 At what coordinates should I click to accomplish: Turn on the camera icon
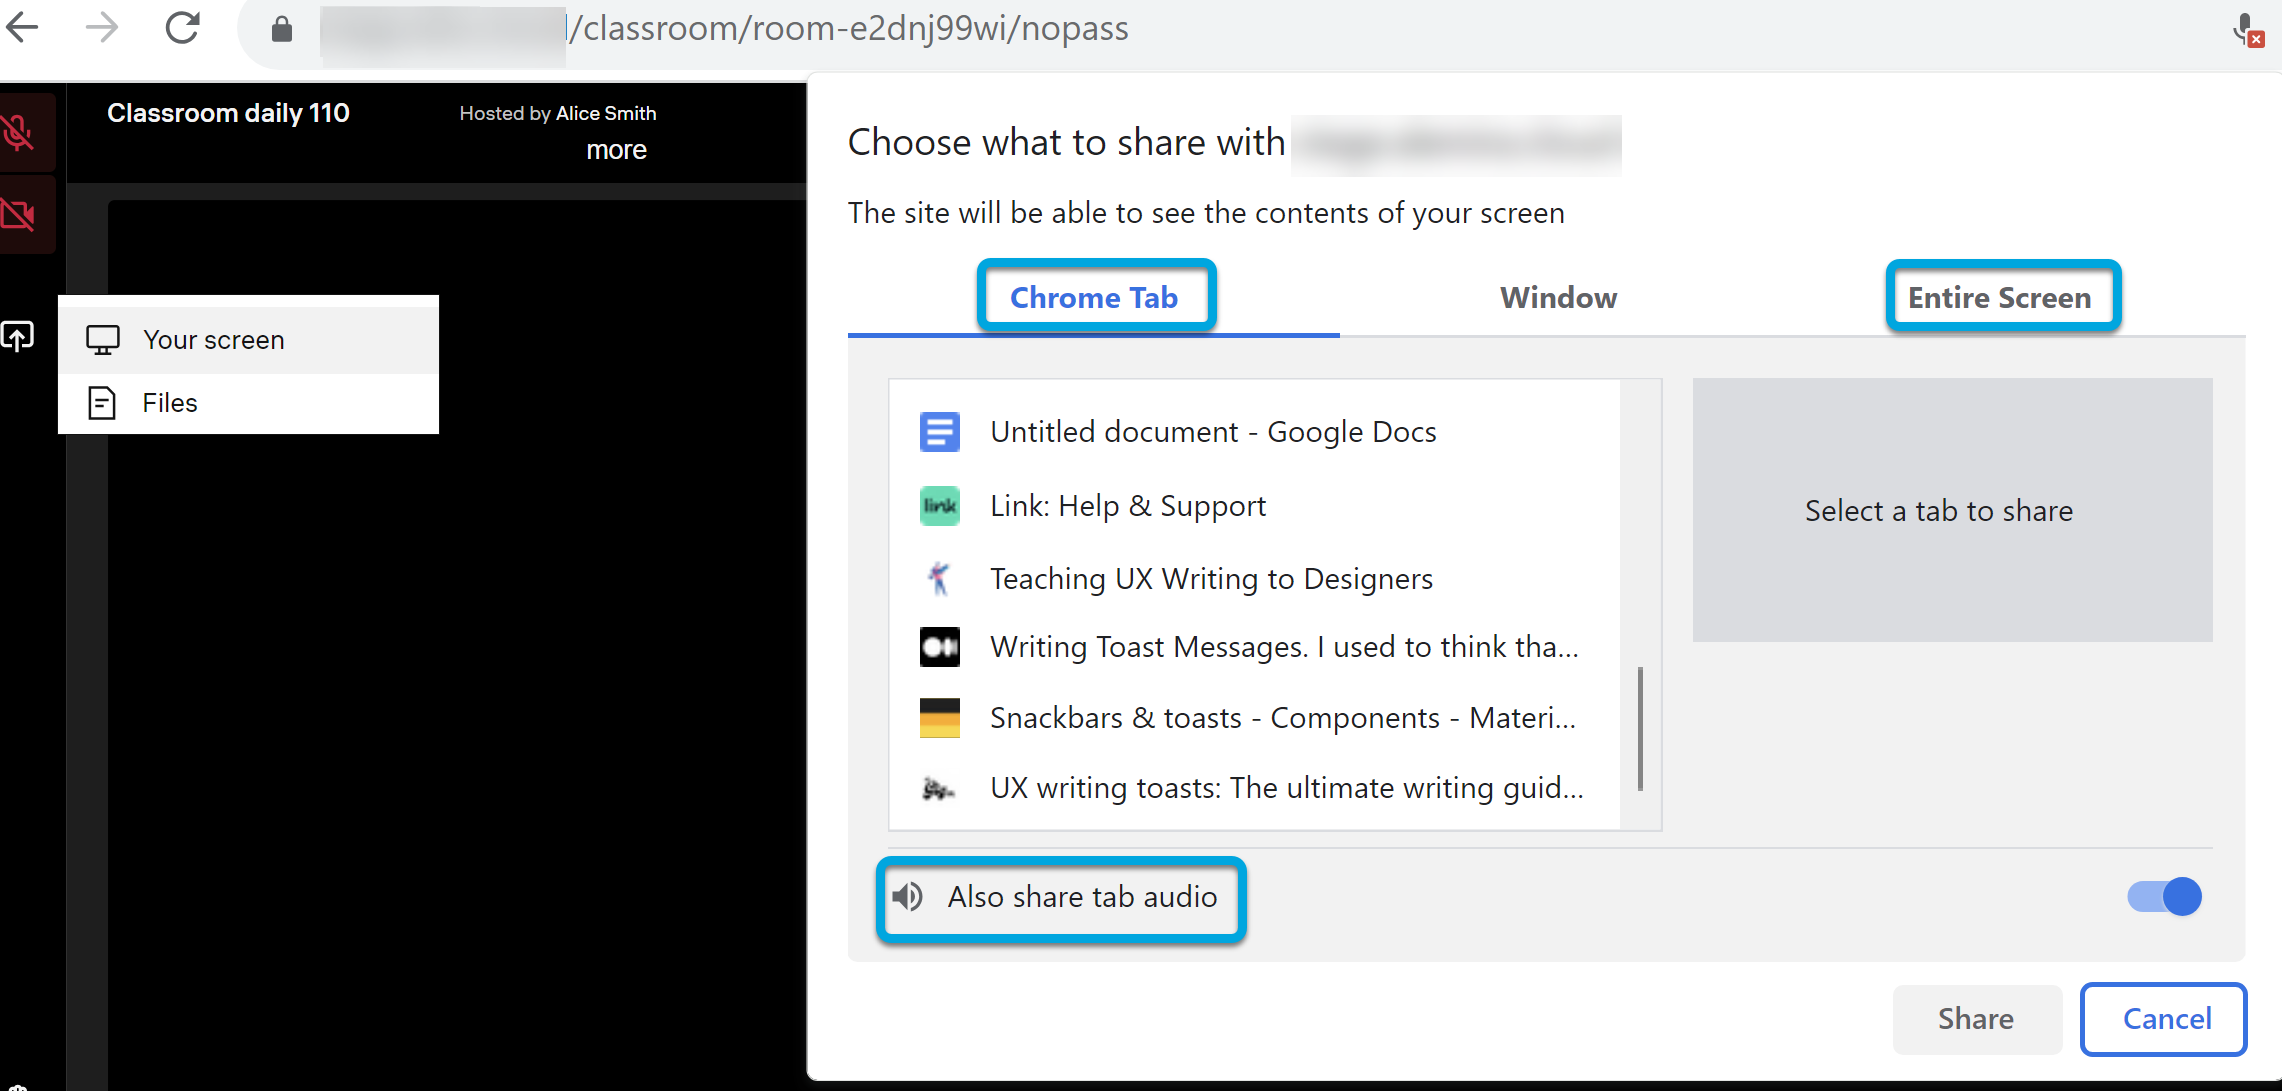(20, 214)
